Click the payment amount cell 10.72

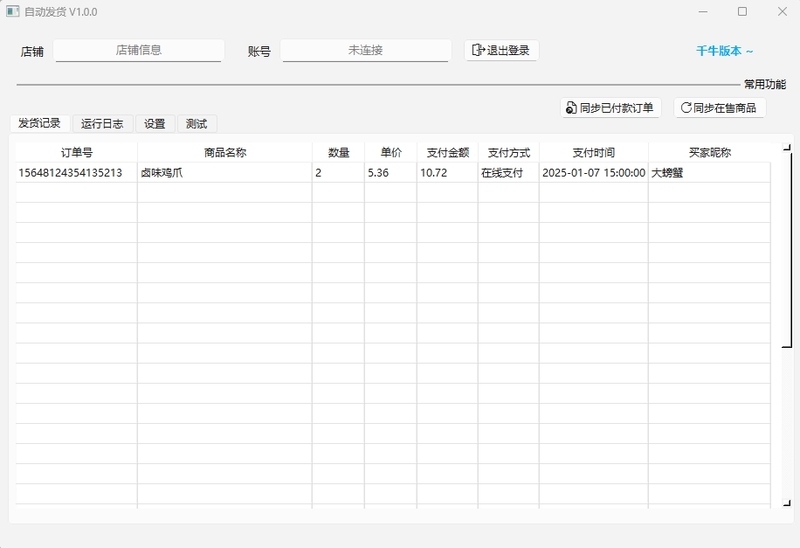tap(447, 172)
